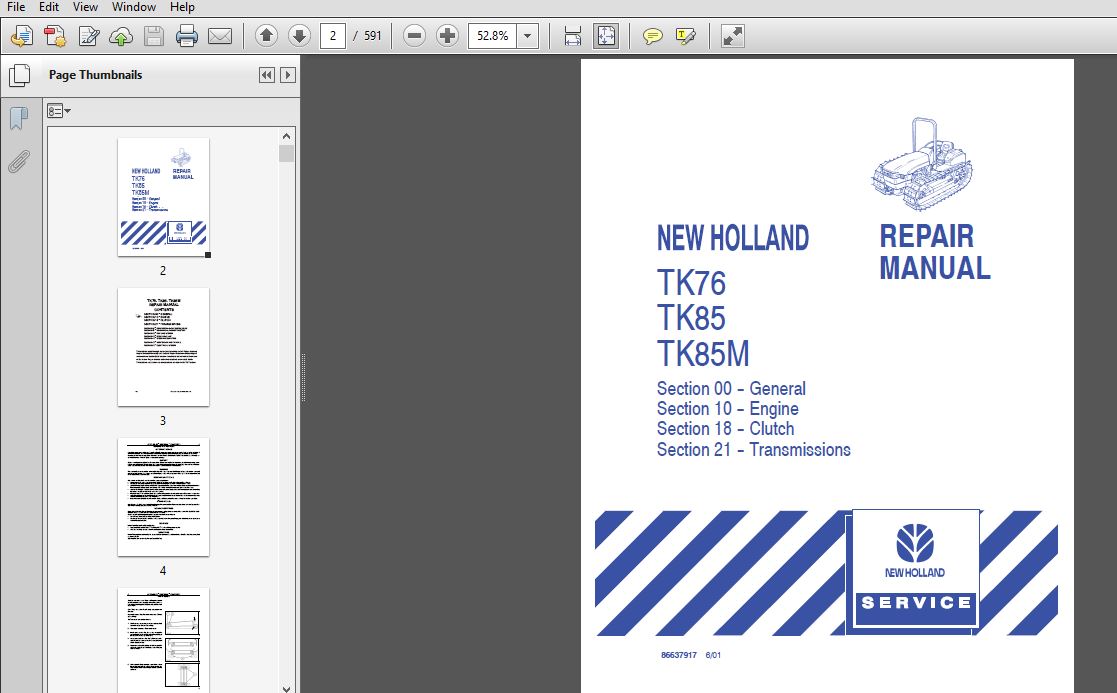
Task: Click the 'TK85M' model text
Action: [703, 354]
